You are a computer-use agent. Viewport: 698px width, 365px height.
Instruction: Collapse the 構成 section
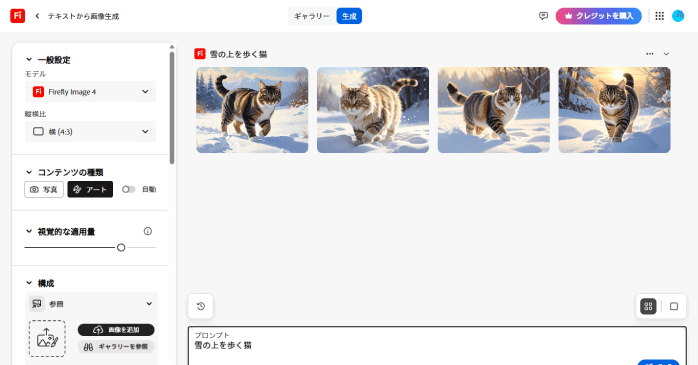pyautogui.click(x=29, y=283)
